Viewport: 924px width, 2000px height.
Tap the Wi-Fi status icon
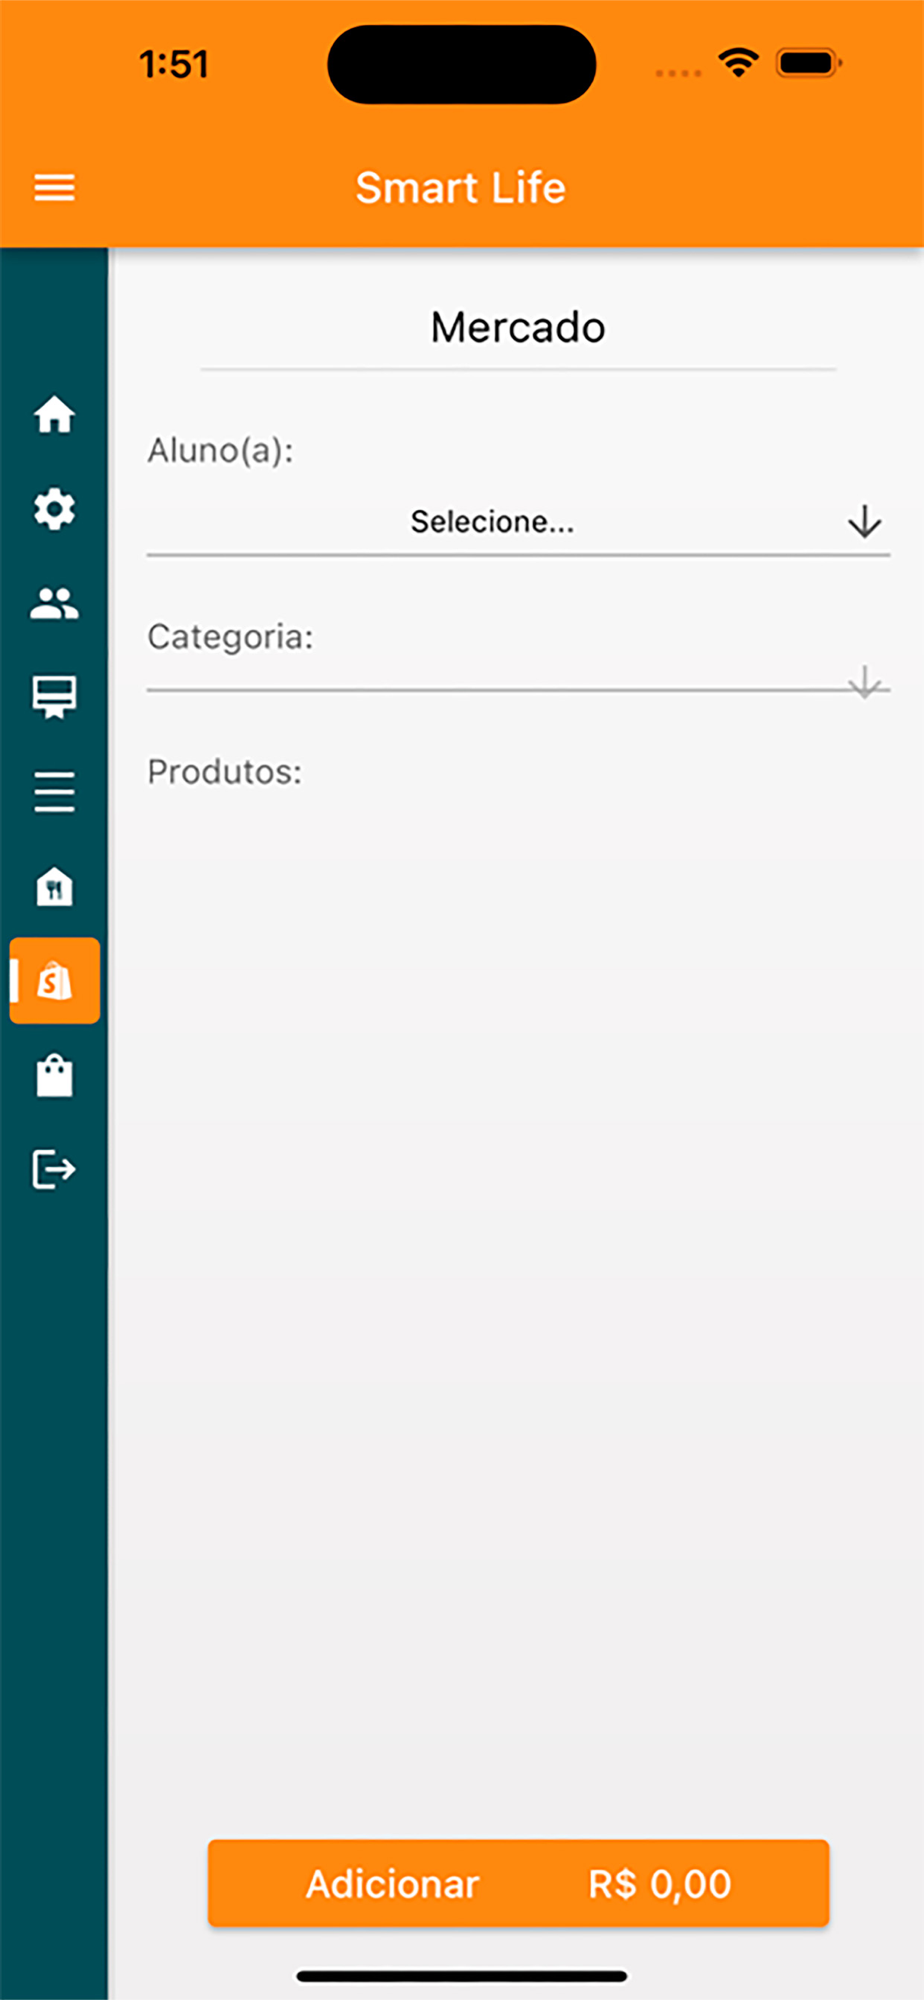point(738,63)
